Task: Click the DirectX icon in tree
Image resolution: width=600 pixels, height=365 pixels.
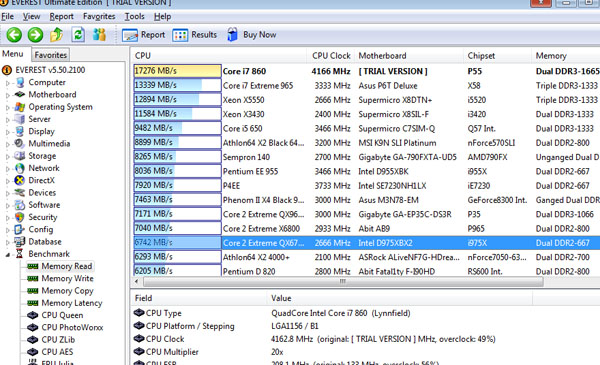Action: (x=20, y=180)
